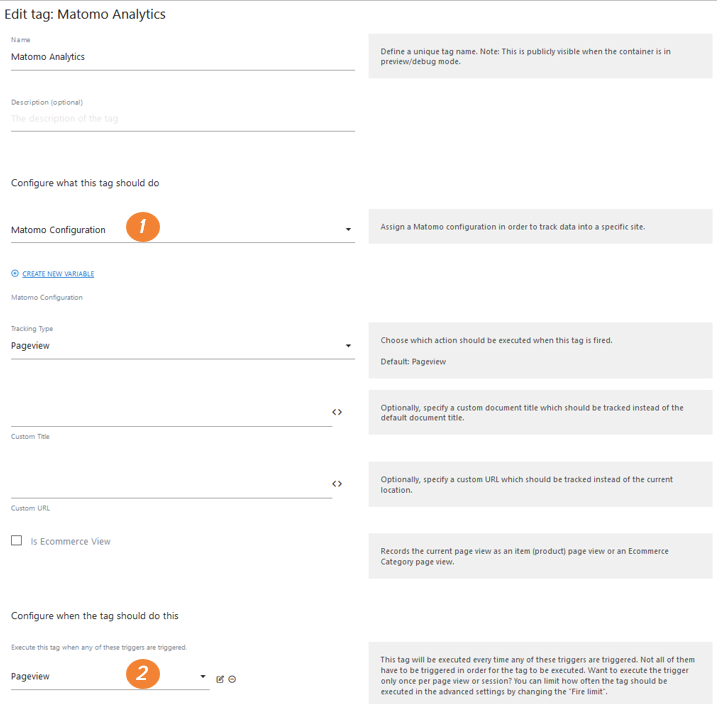Image resolution: width=717 pixels, height=704 pixels.
Task: Click the plus icon before Create New Variable
Action: click(15, 274)
